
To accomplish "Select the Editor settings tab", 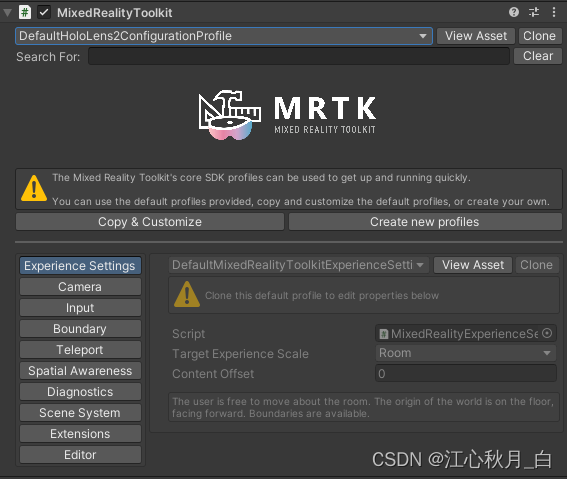I will coord(80,454).
